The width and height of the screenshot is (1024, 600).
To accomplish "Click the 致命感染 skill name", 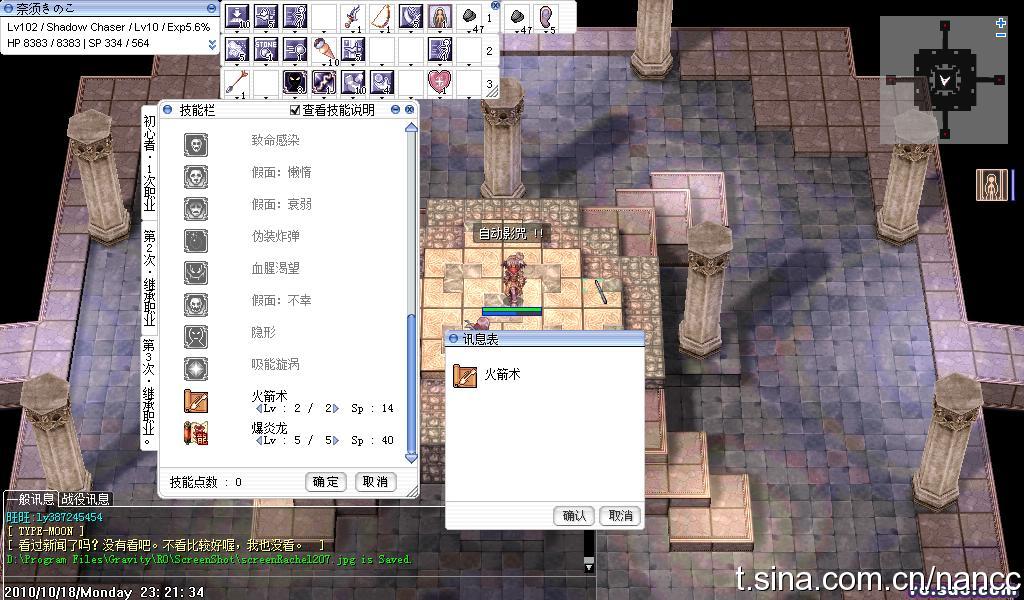I will (275, 140).
